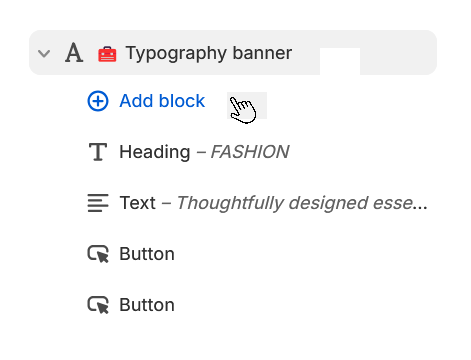Viewport: 471px width, 360px height.
Task: Select the Typography banner section label
Action: [x=209, y=53]
